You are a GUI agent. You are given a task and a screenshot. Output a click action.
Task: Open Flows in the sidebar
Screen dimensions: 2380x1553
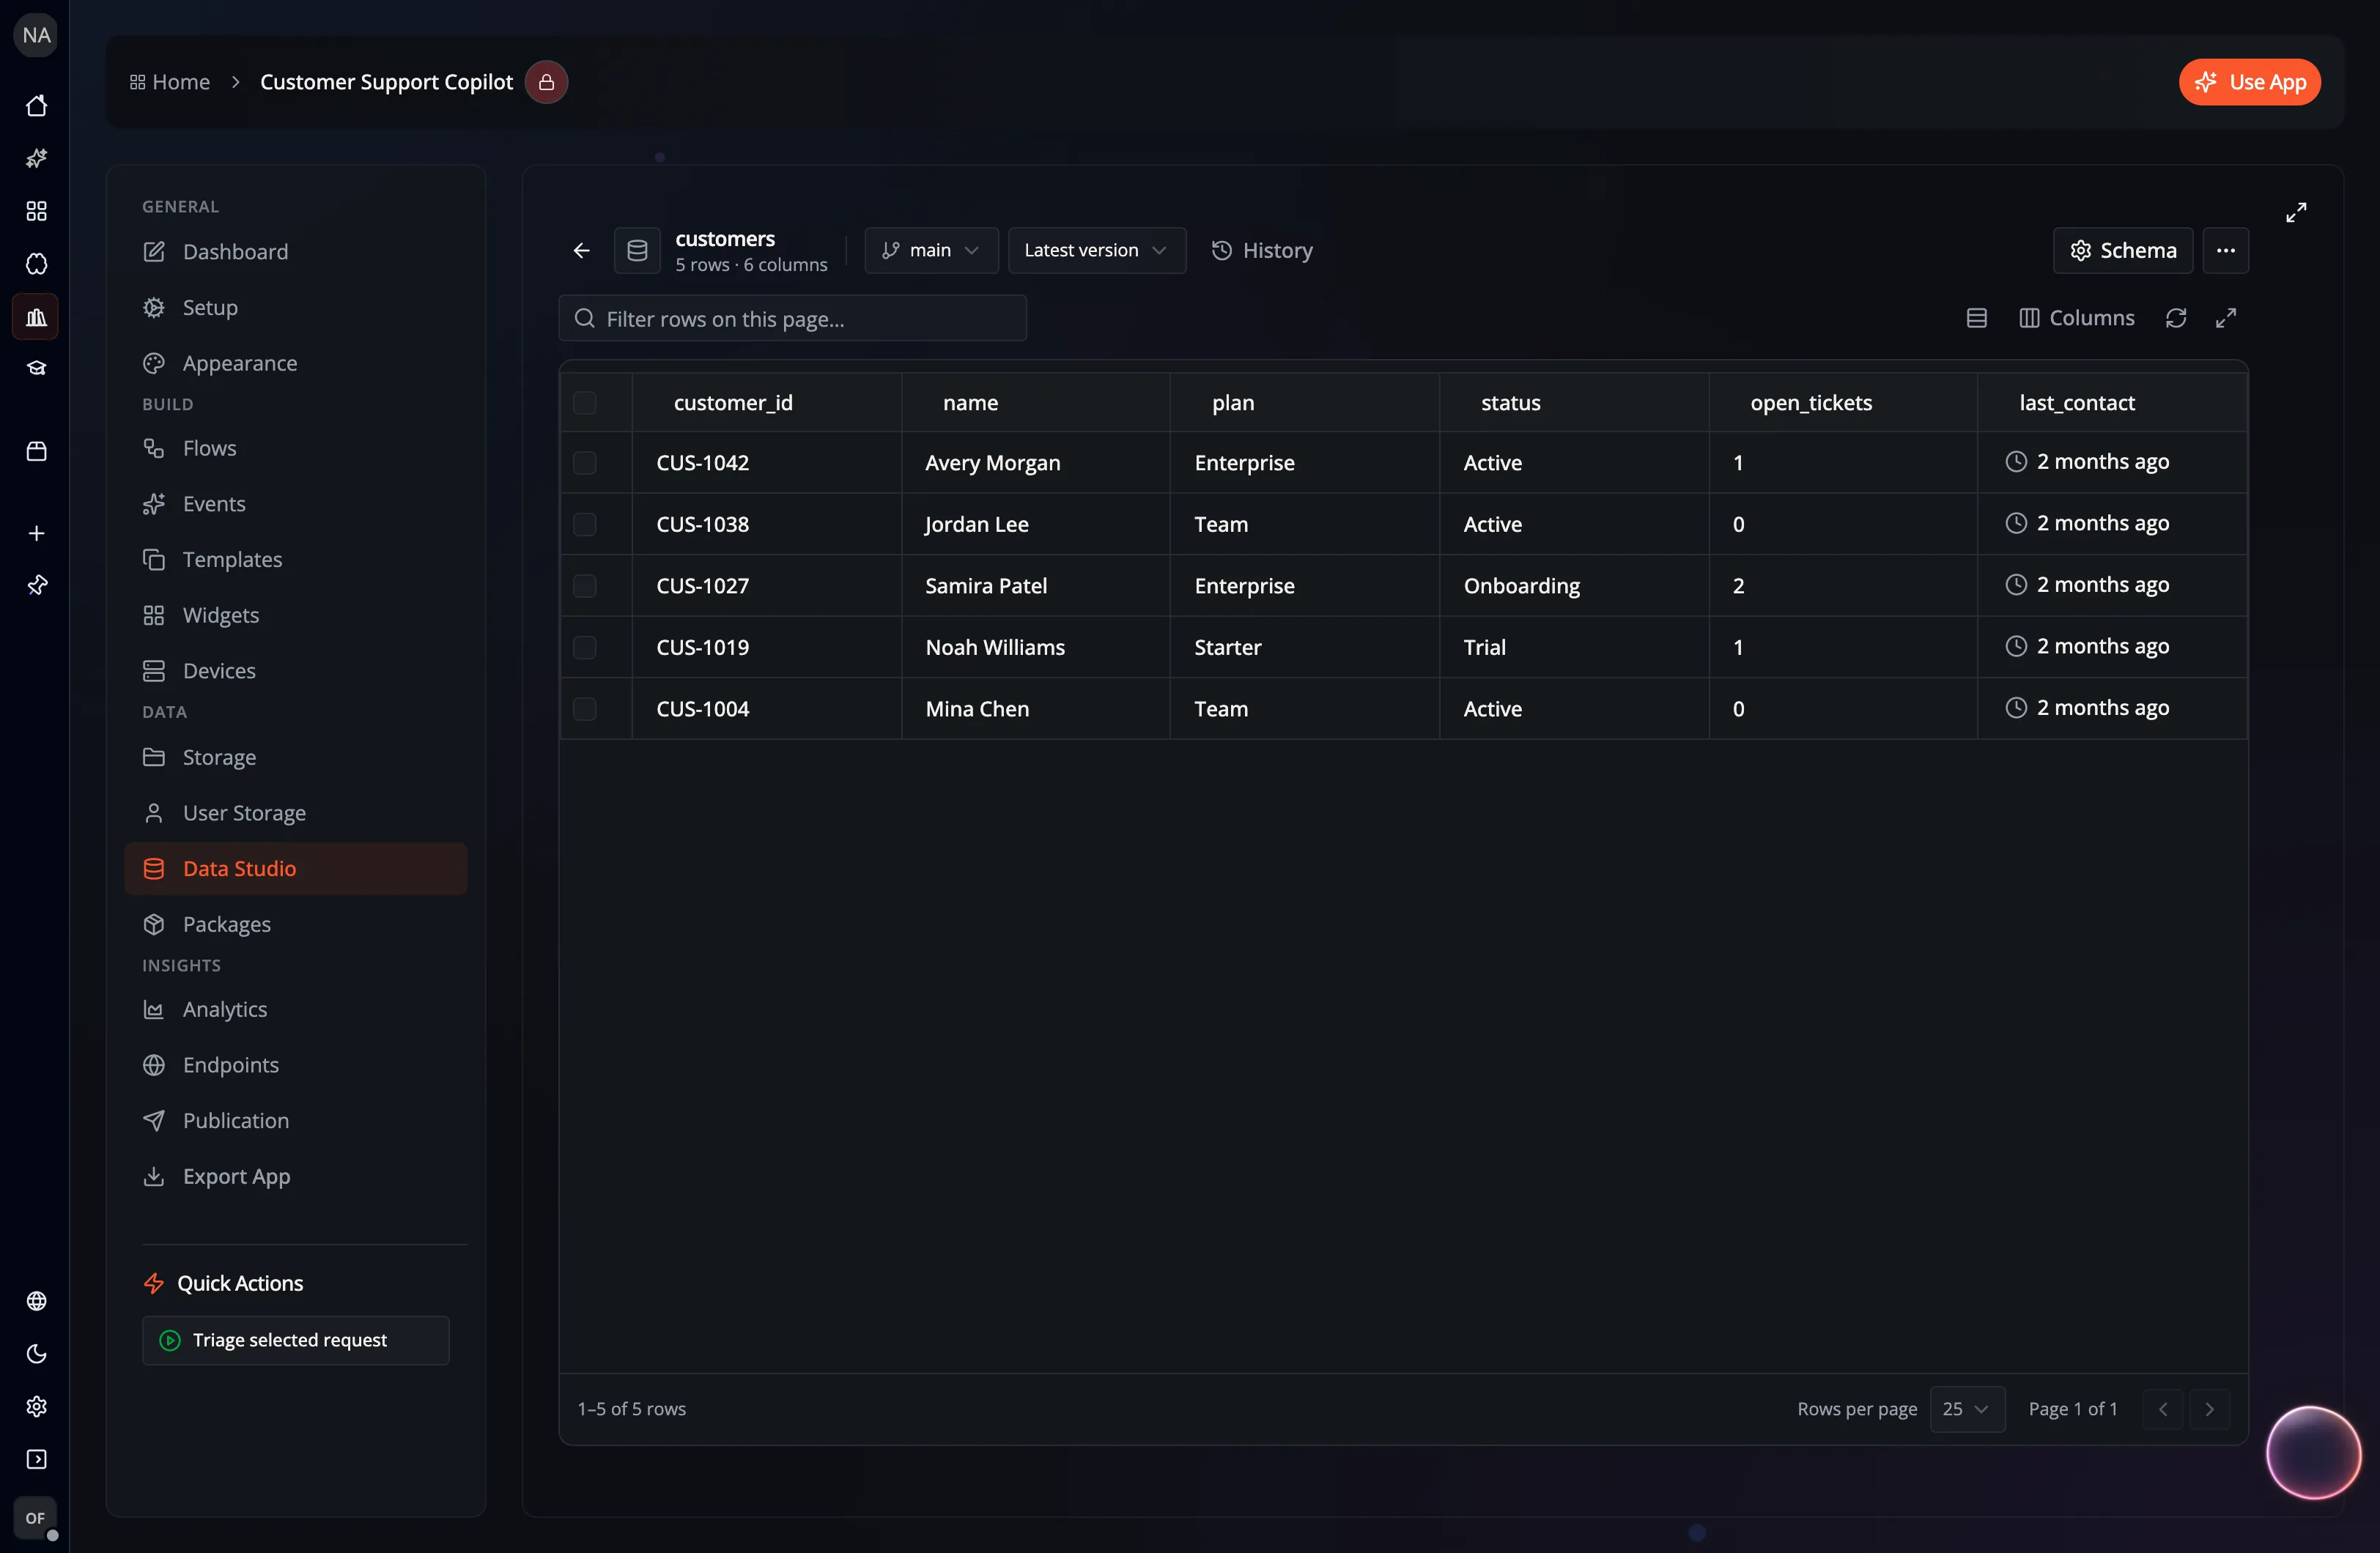point(296,448)
